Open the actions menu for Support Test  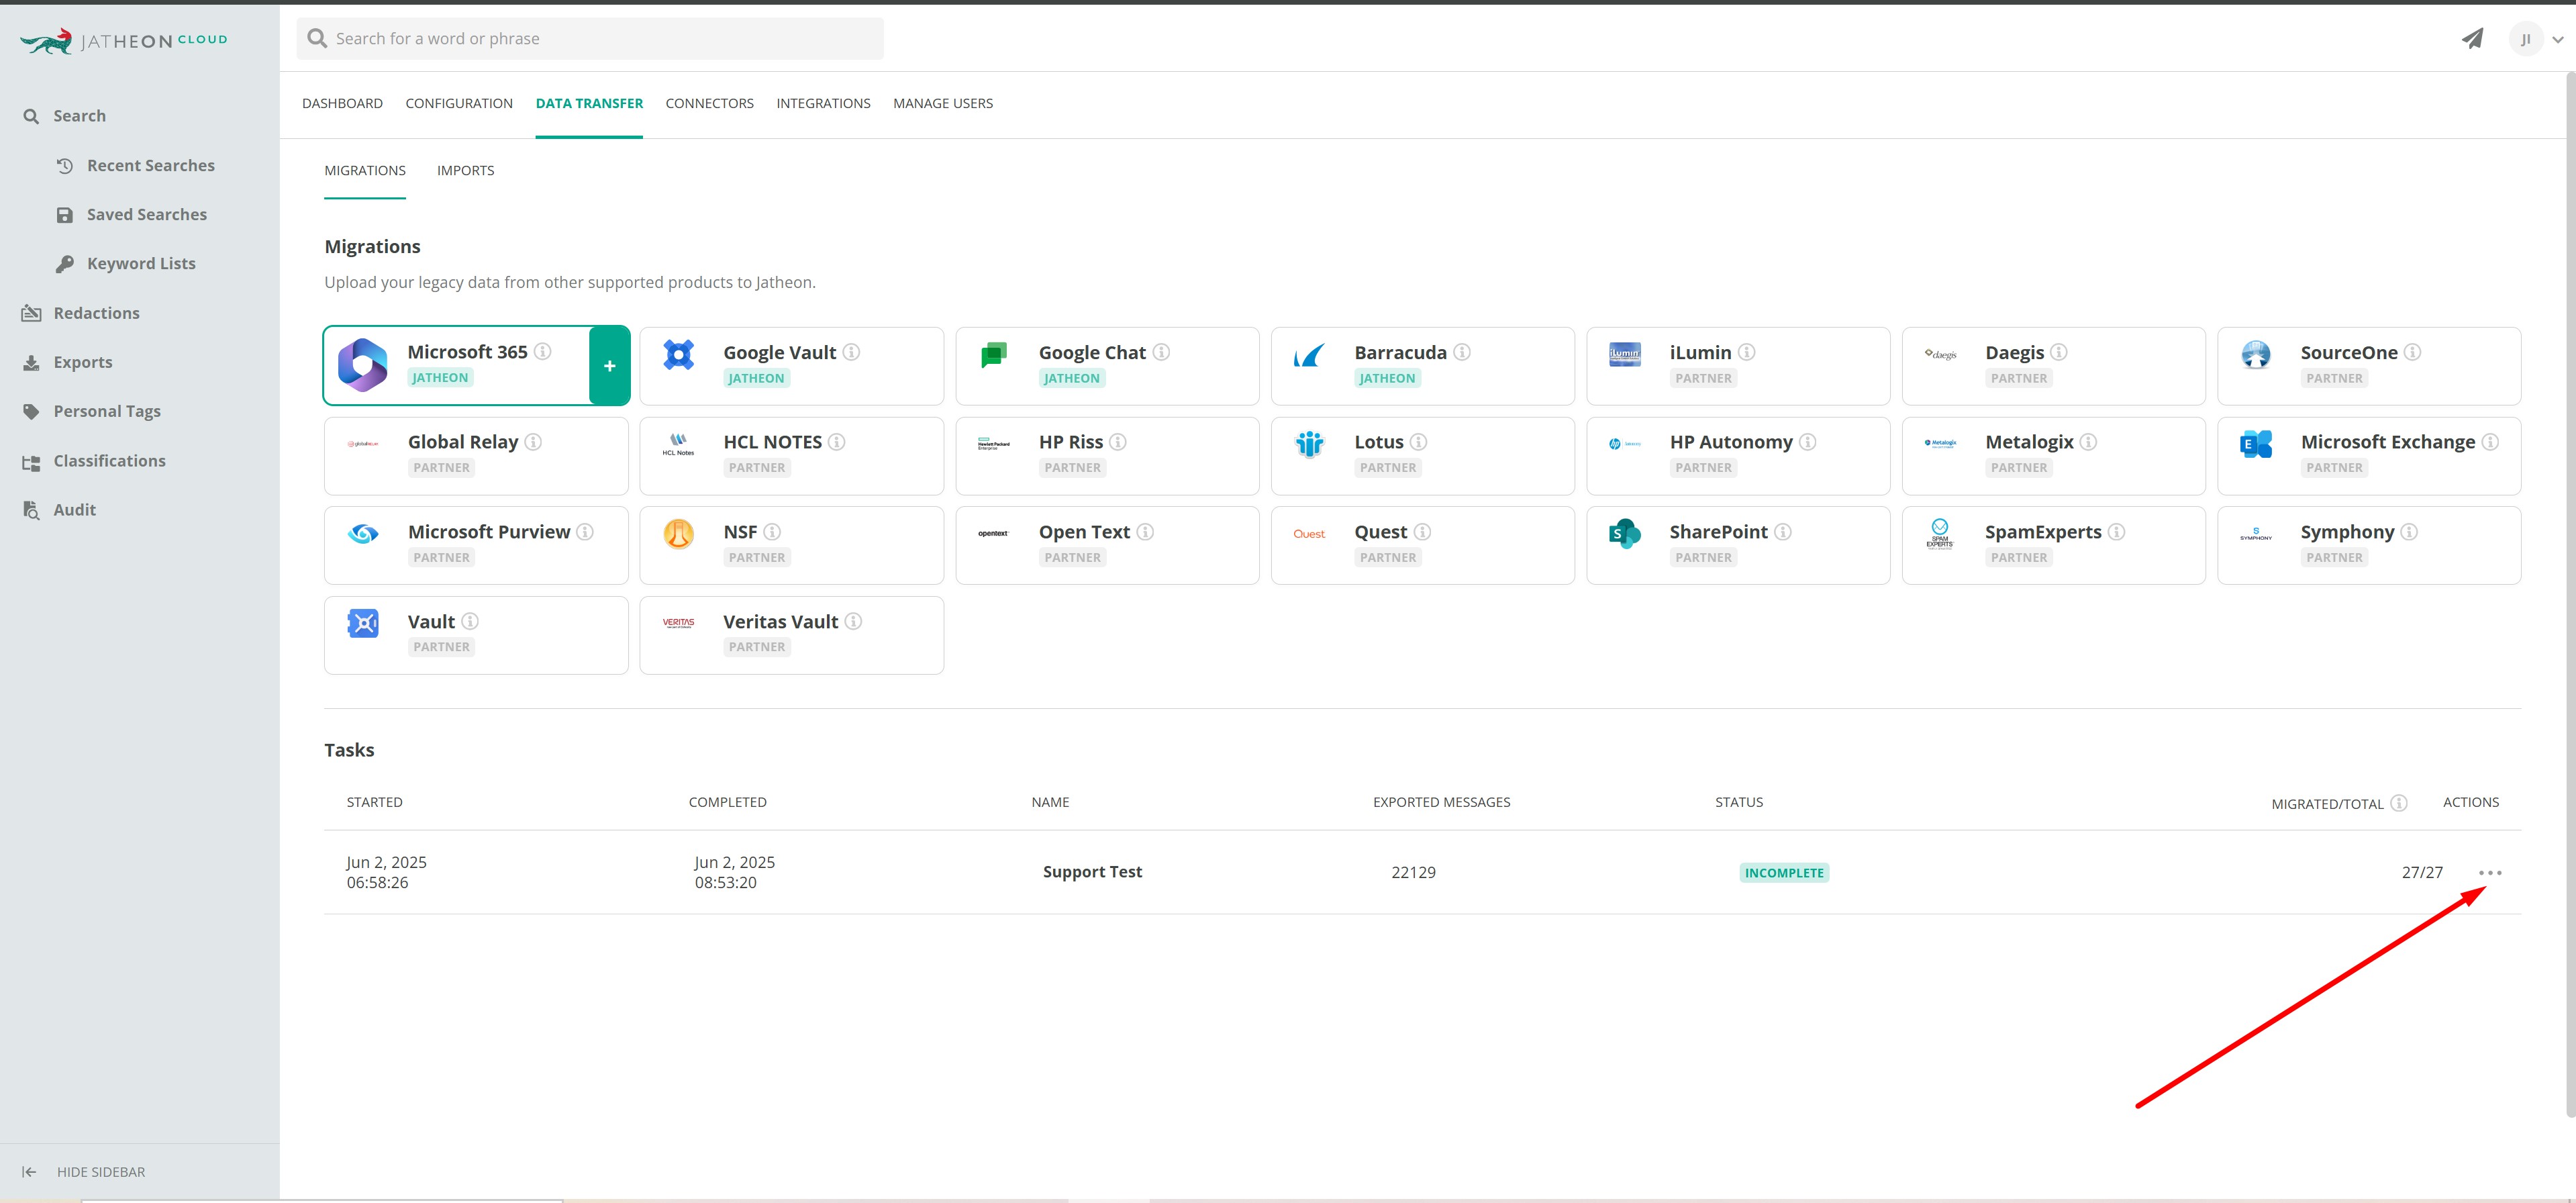[2490, 873]
